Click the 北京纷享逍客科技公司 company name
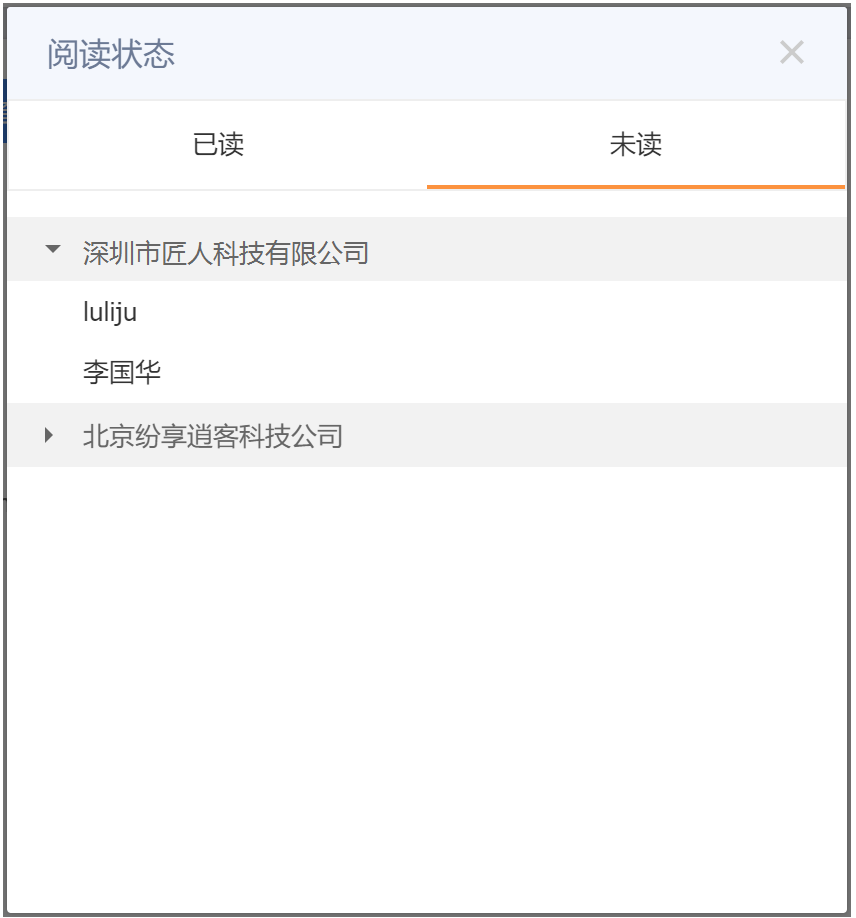856x918 pixels. point(213,436)
